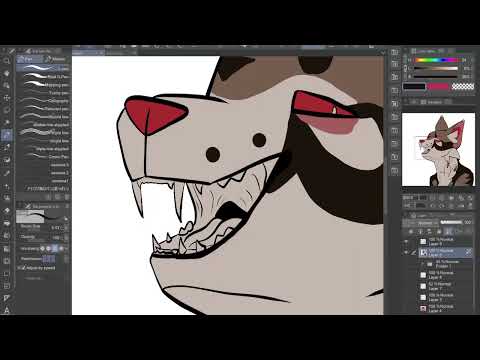
Task: Switch to the Pen sub tool tab
Action: pos(30,59)
